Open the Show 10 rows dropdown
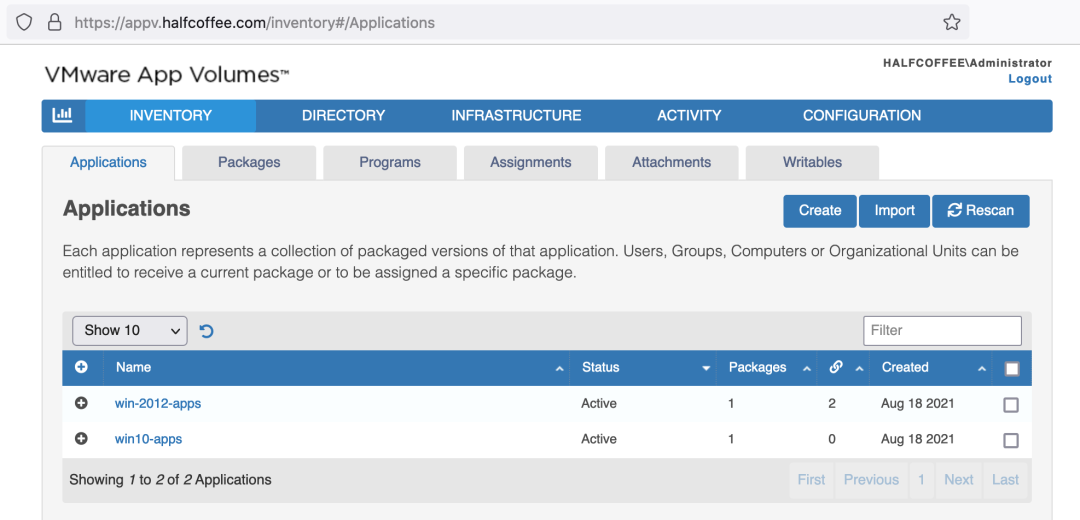 coord(130,331)
